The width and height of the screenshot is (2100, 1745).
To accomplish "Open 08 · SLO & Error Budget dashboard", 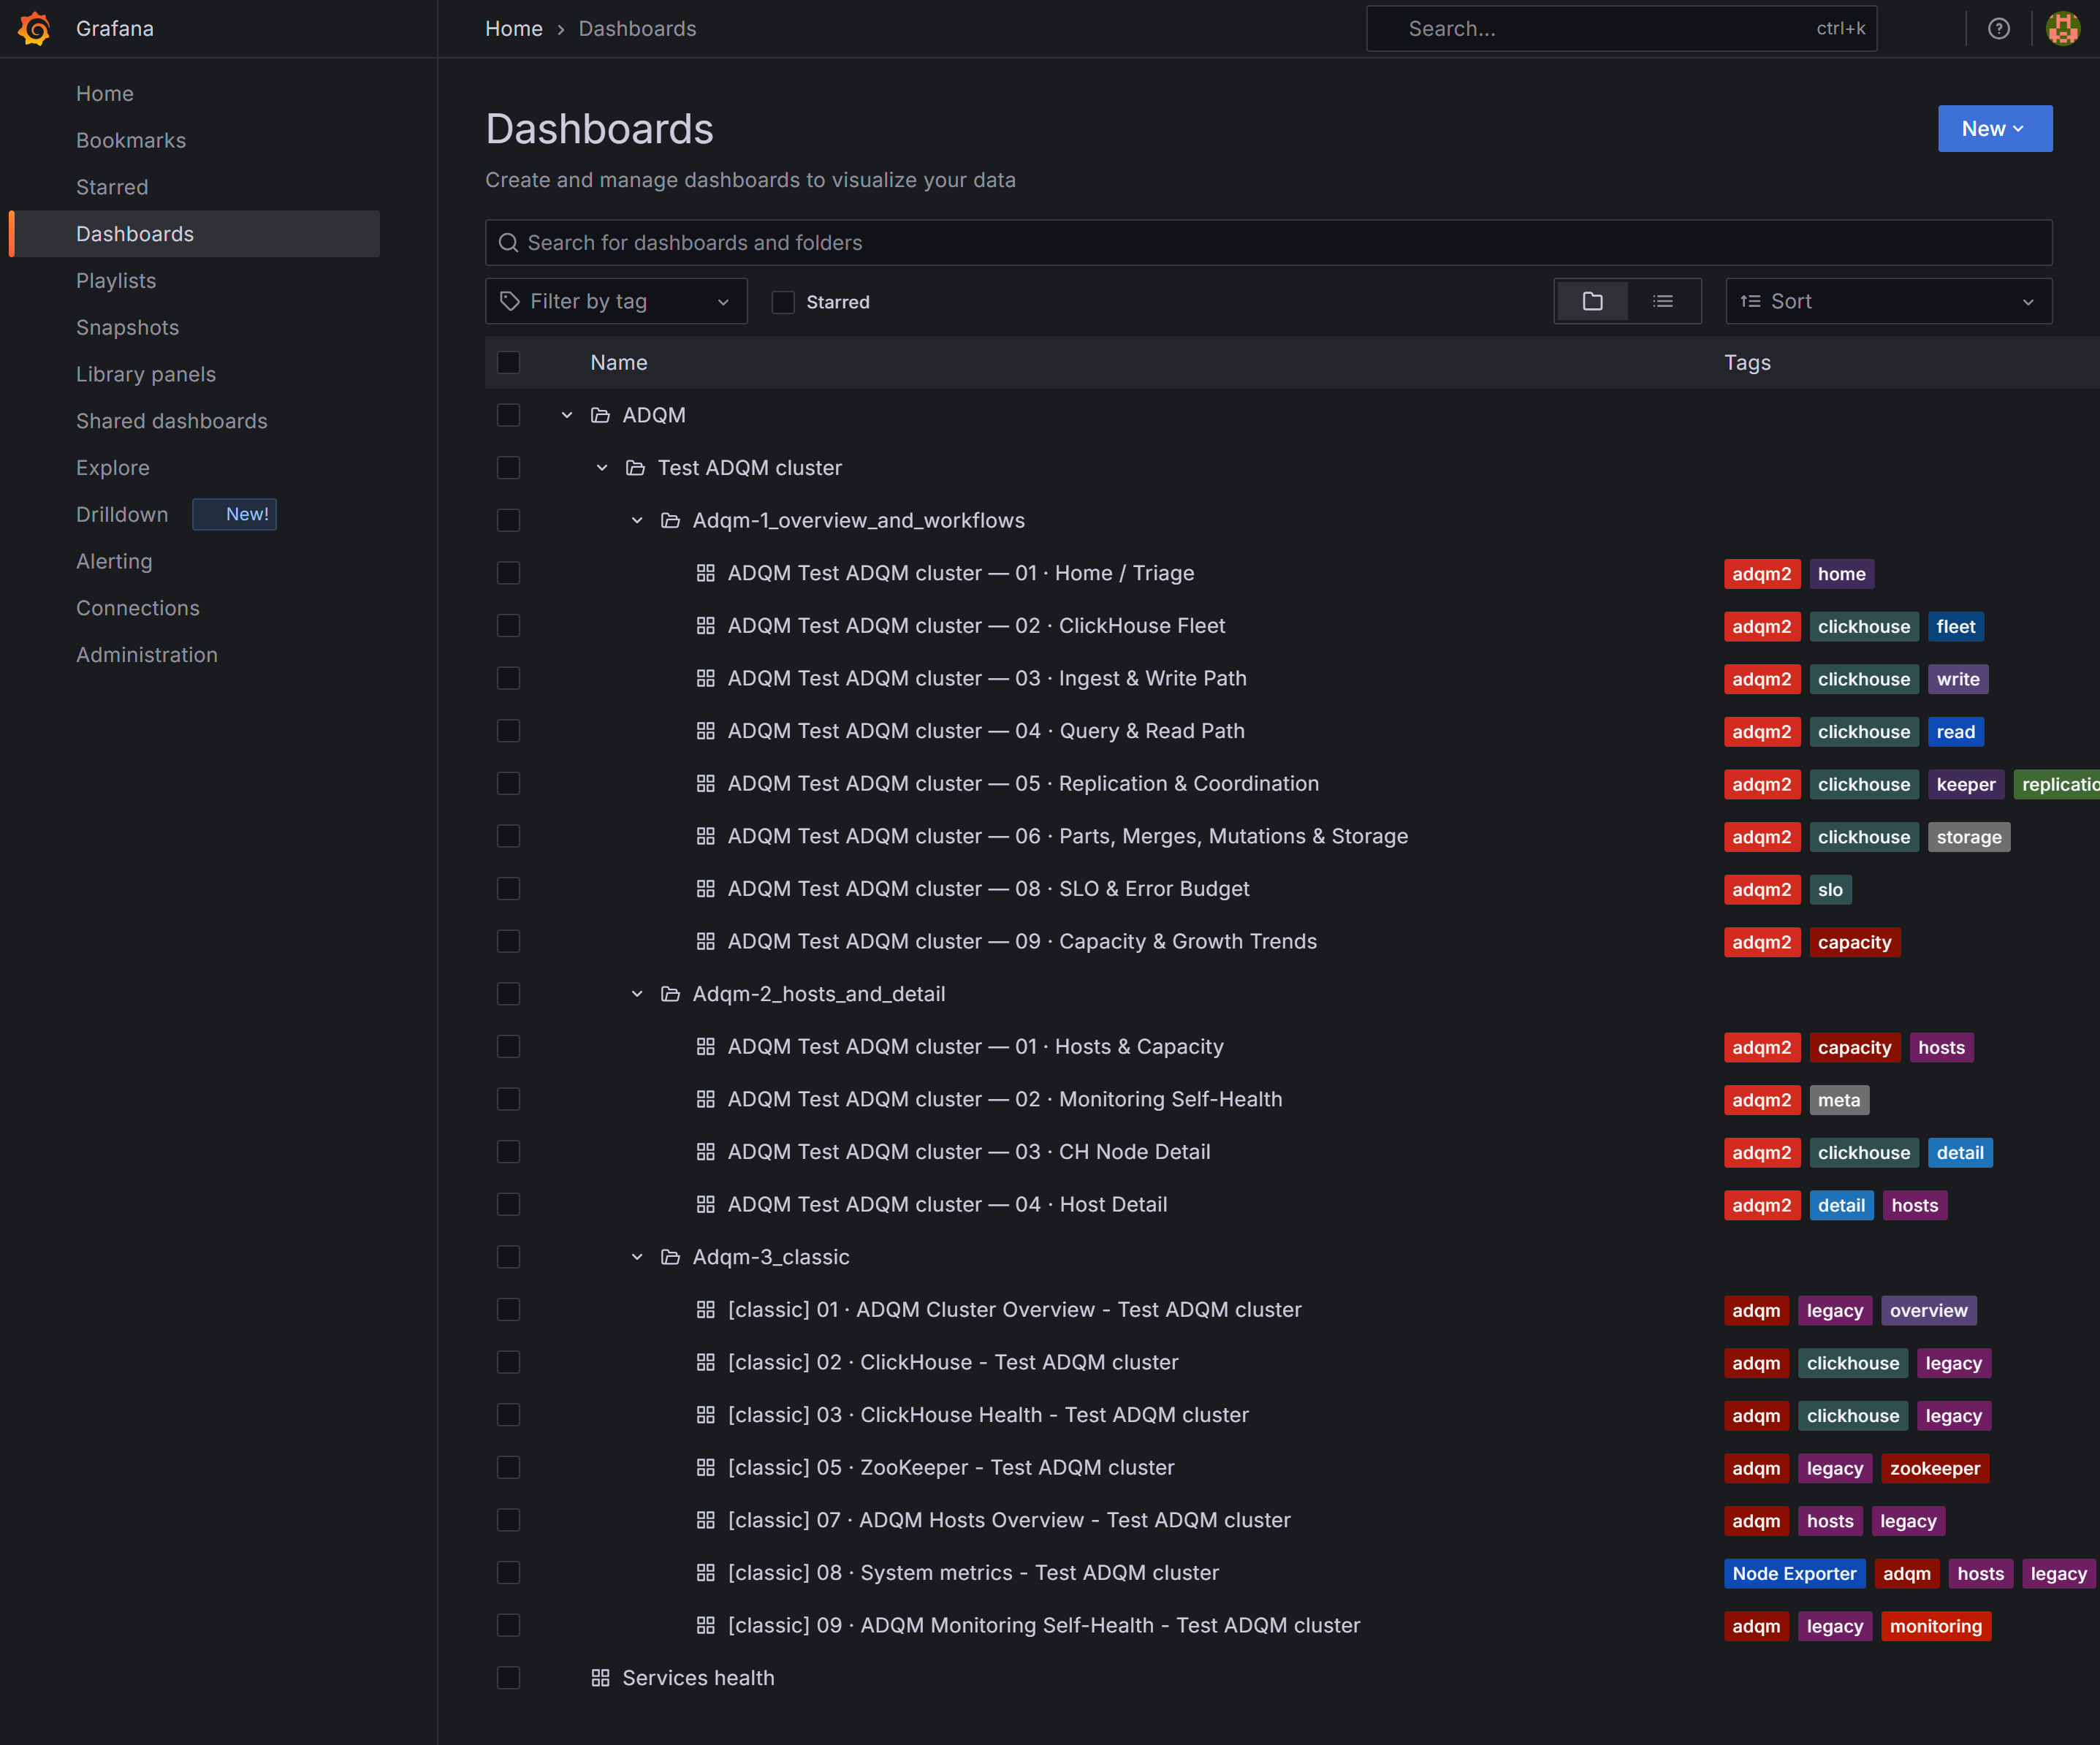I will click(988, 889).
